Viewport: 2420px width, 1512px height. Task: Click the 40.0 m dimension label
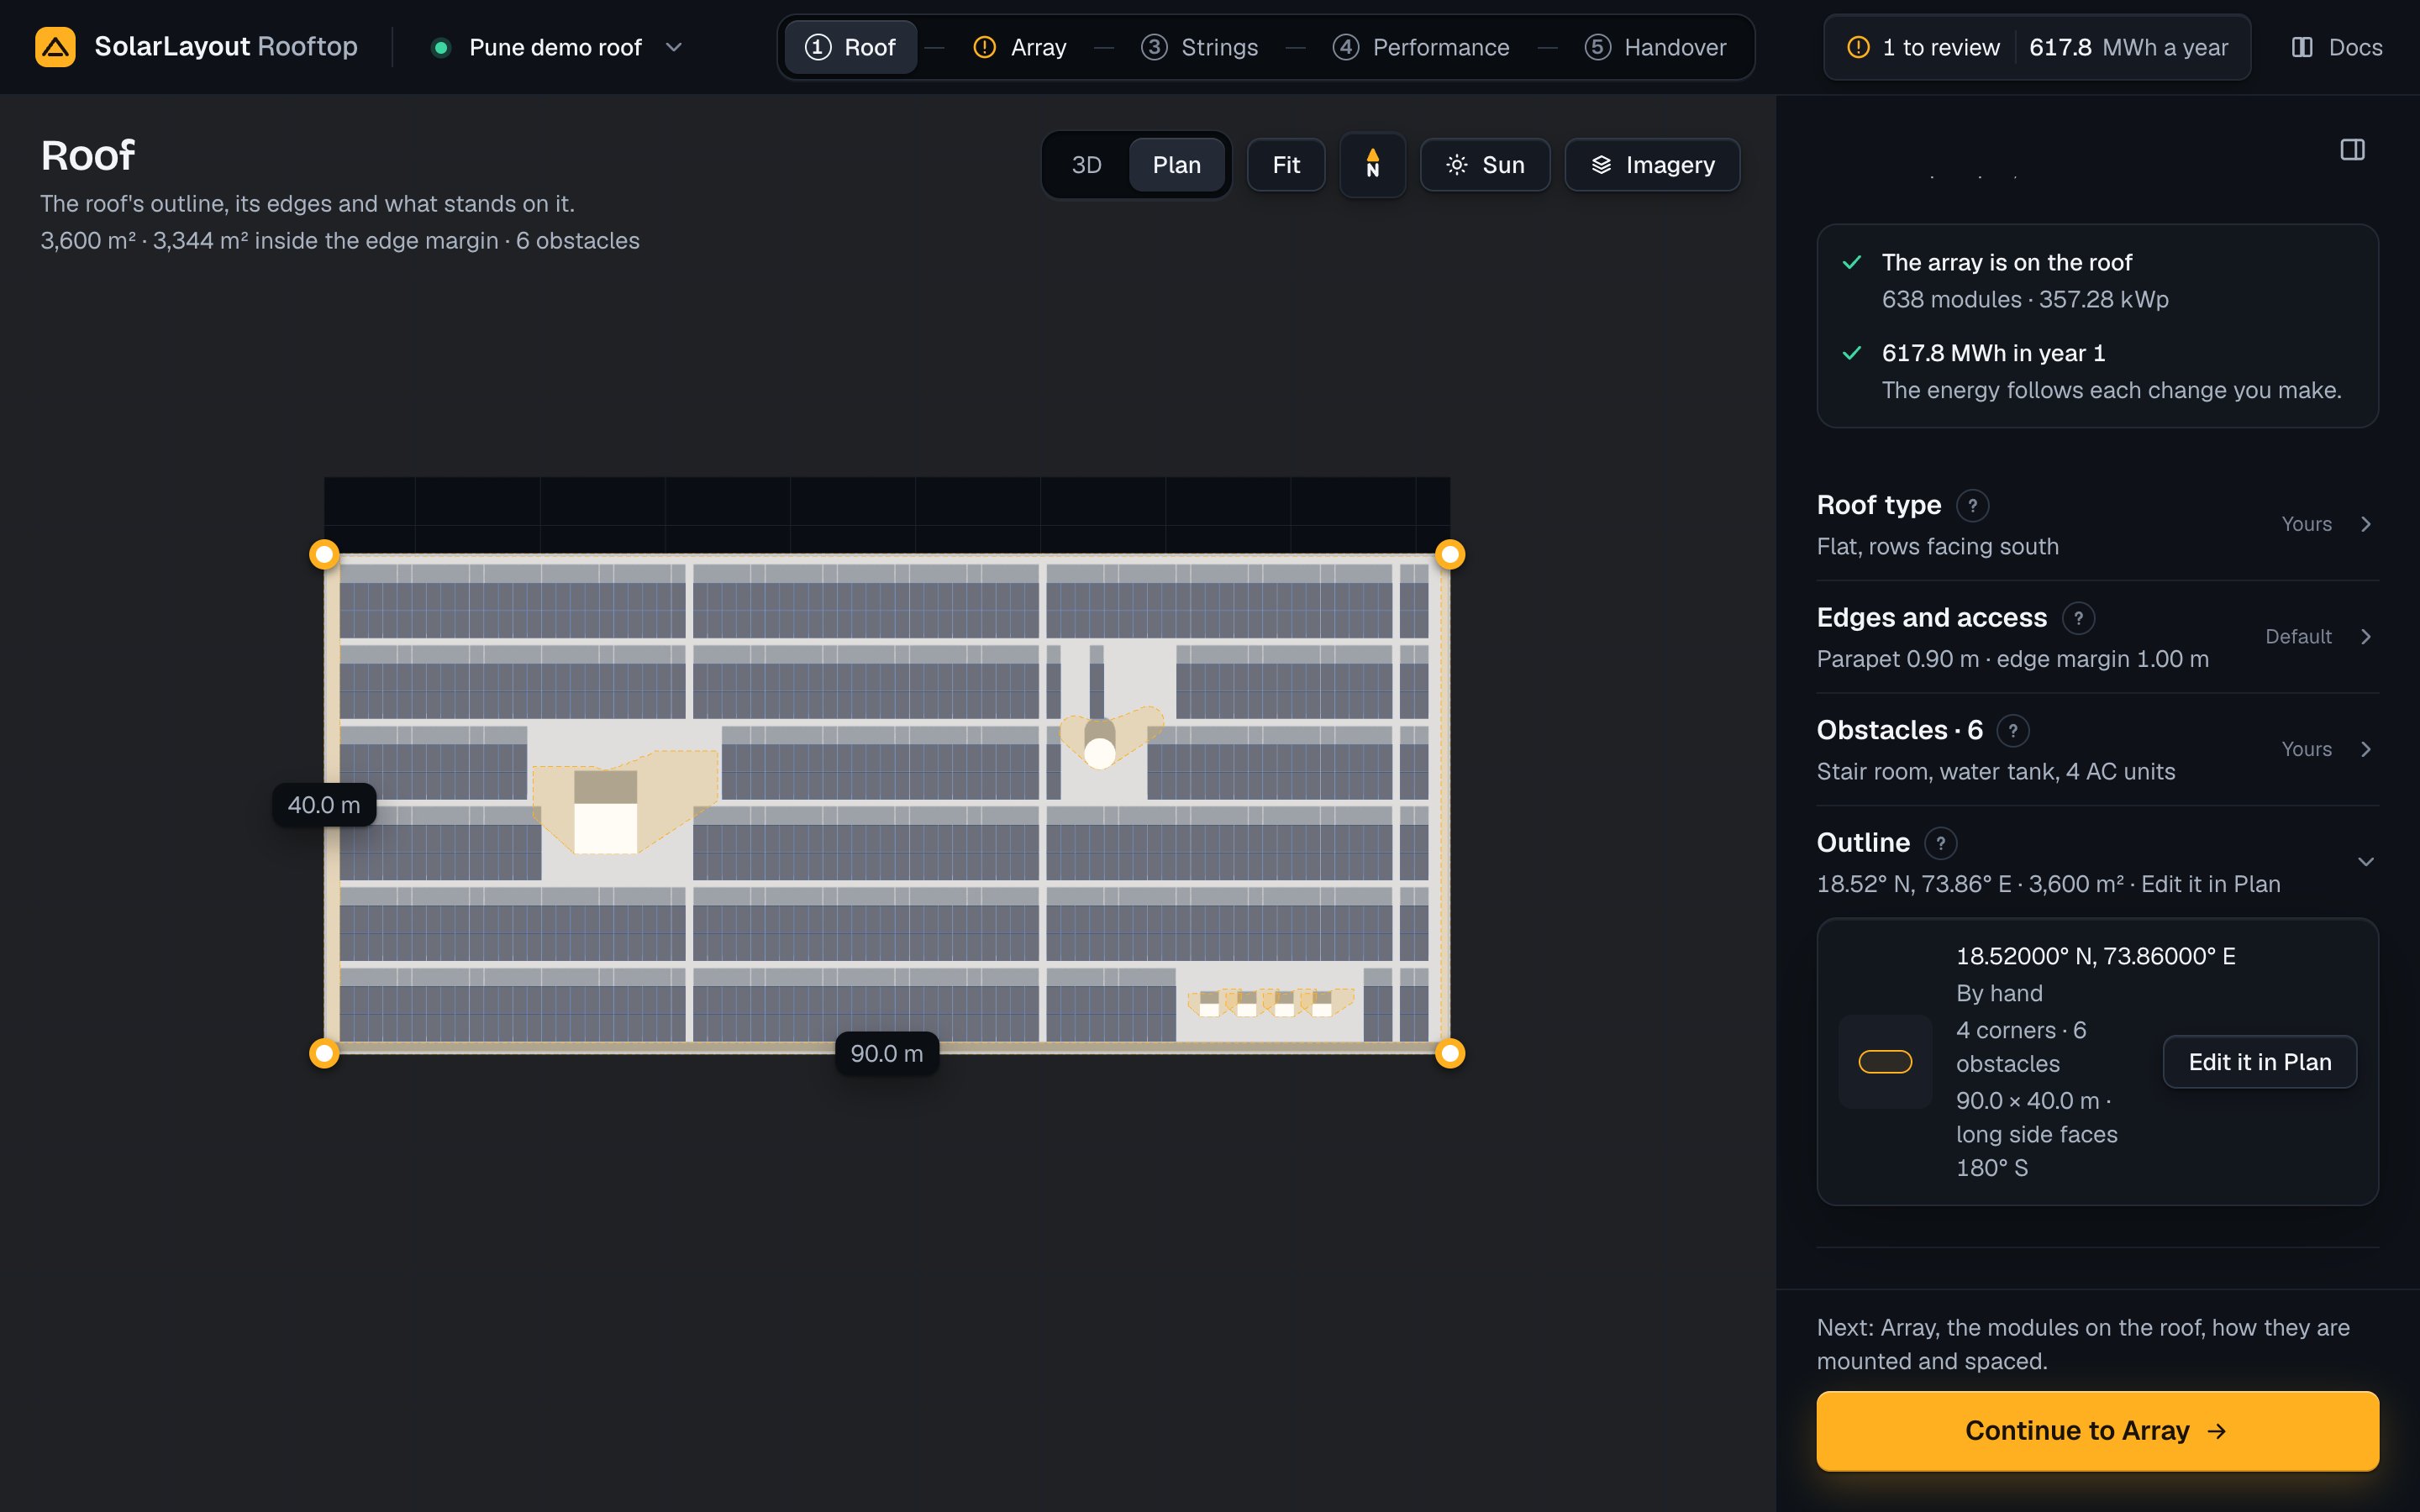pos(324,805)
